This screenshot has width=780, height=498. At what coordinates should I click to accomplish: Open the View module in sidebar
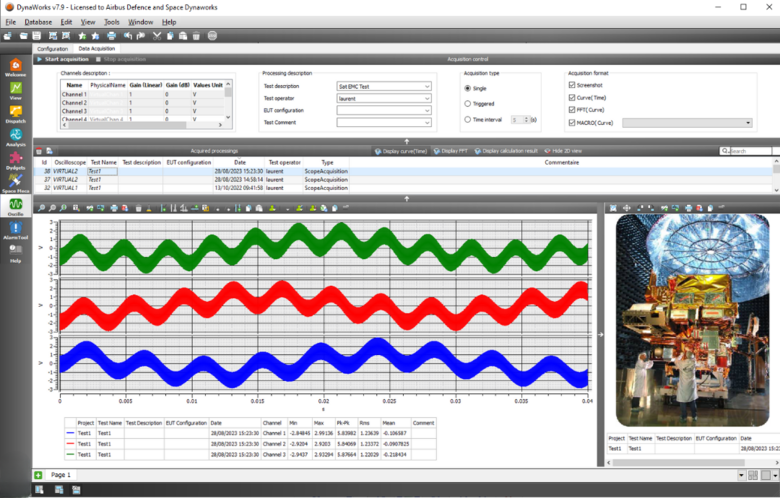(x=15, y=91)
